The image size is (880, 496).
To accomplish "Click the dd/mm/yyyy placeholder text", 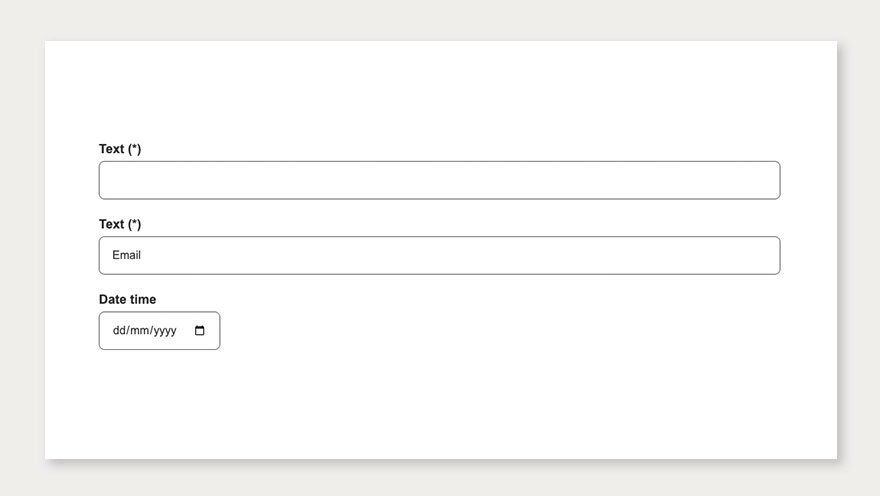I will tap(144, 331).
